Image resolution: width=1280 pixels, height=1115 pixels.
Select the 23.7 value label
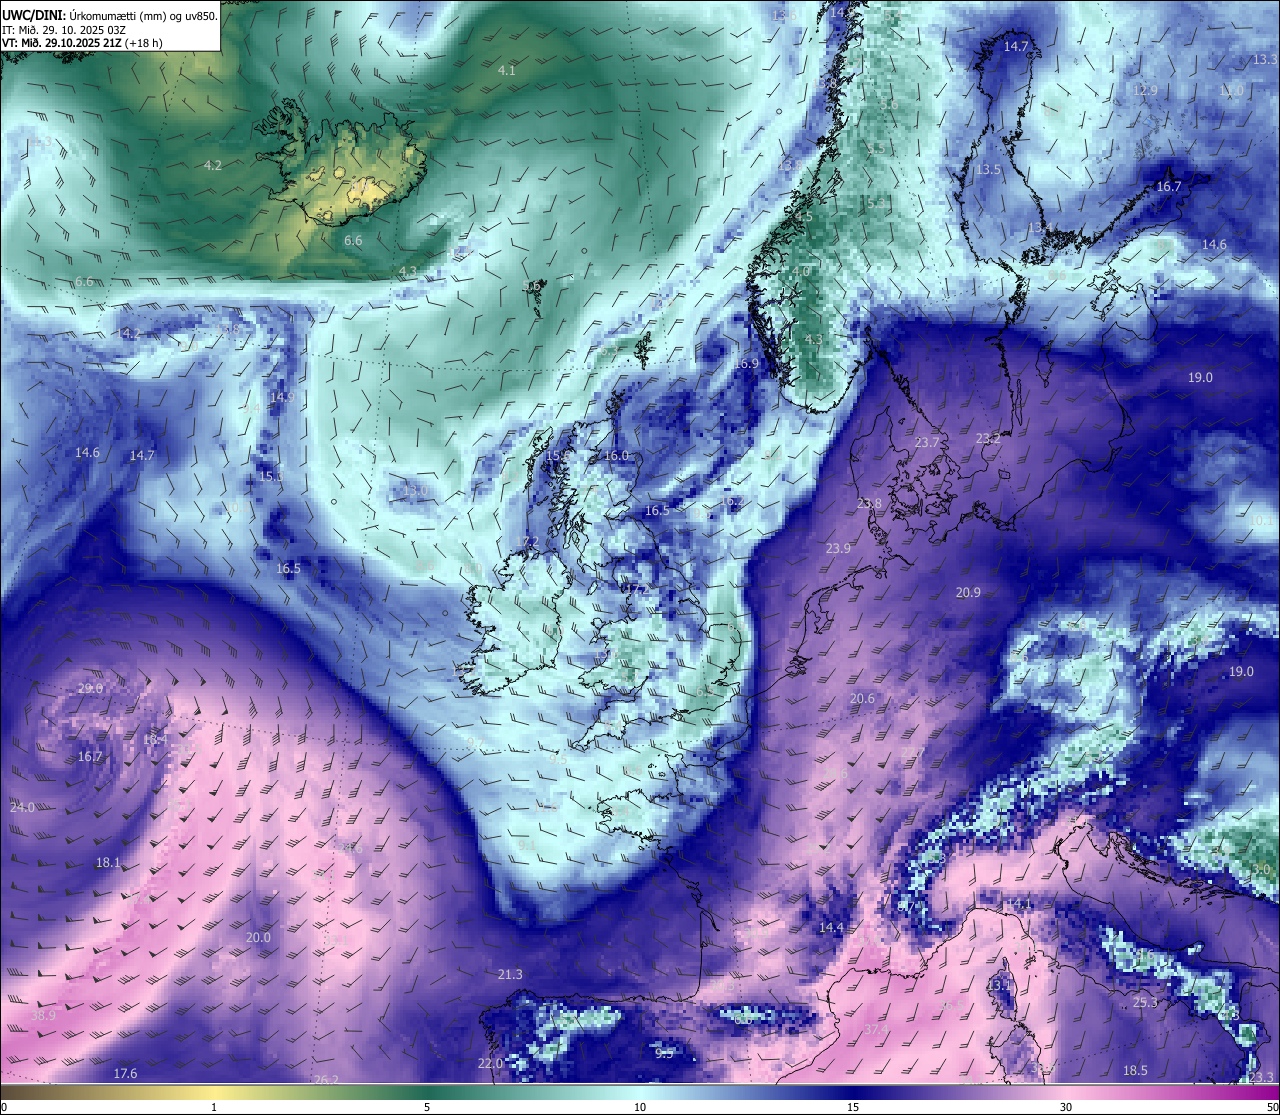coord(927,442)
